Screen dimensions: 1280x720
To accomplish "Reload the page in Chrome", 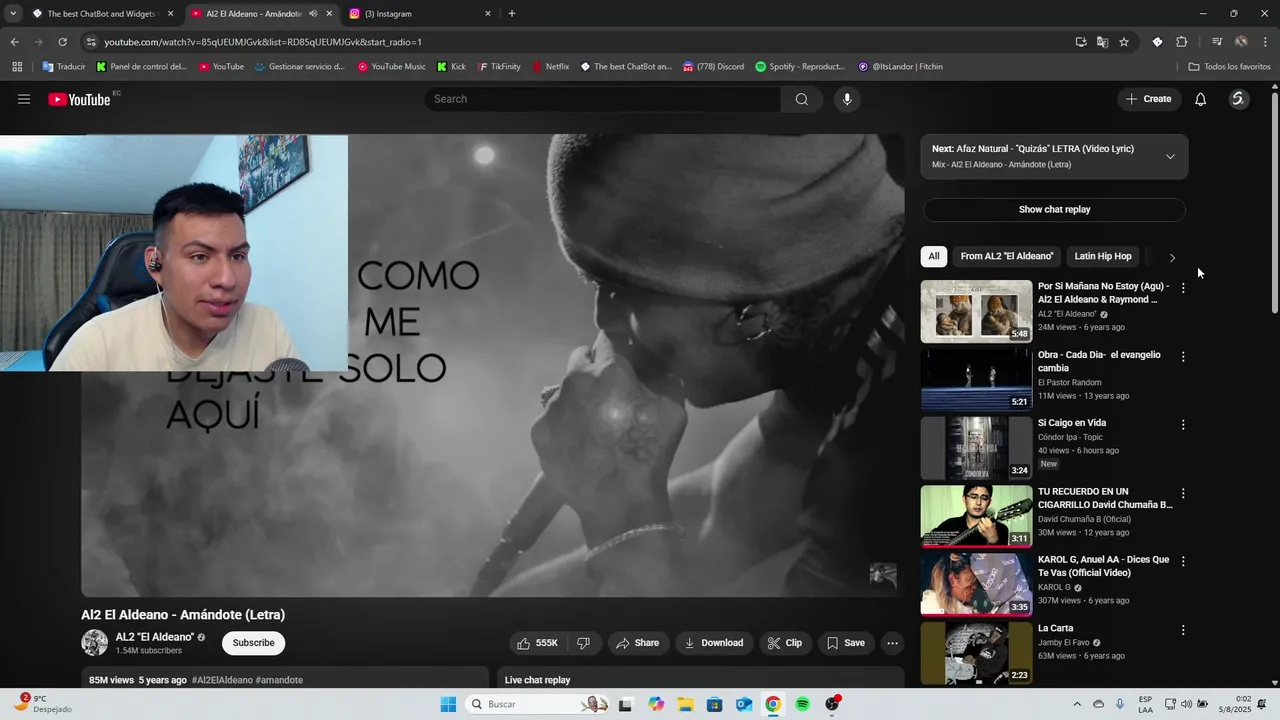I will [x=62, y=42].
